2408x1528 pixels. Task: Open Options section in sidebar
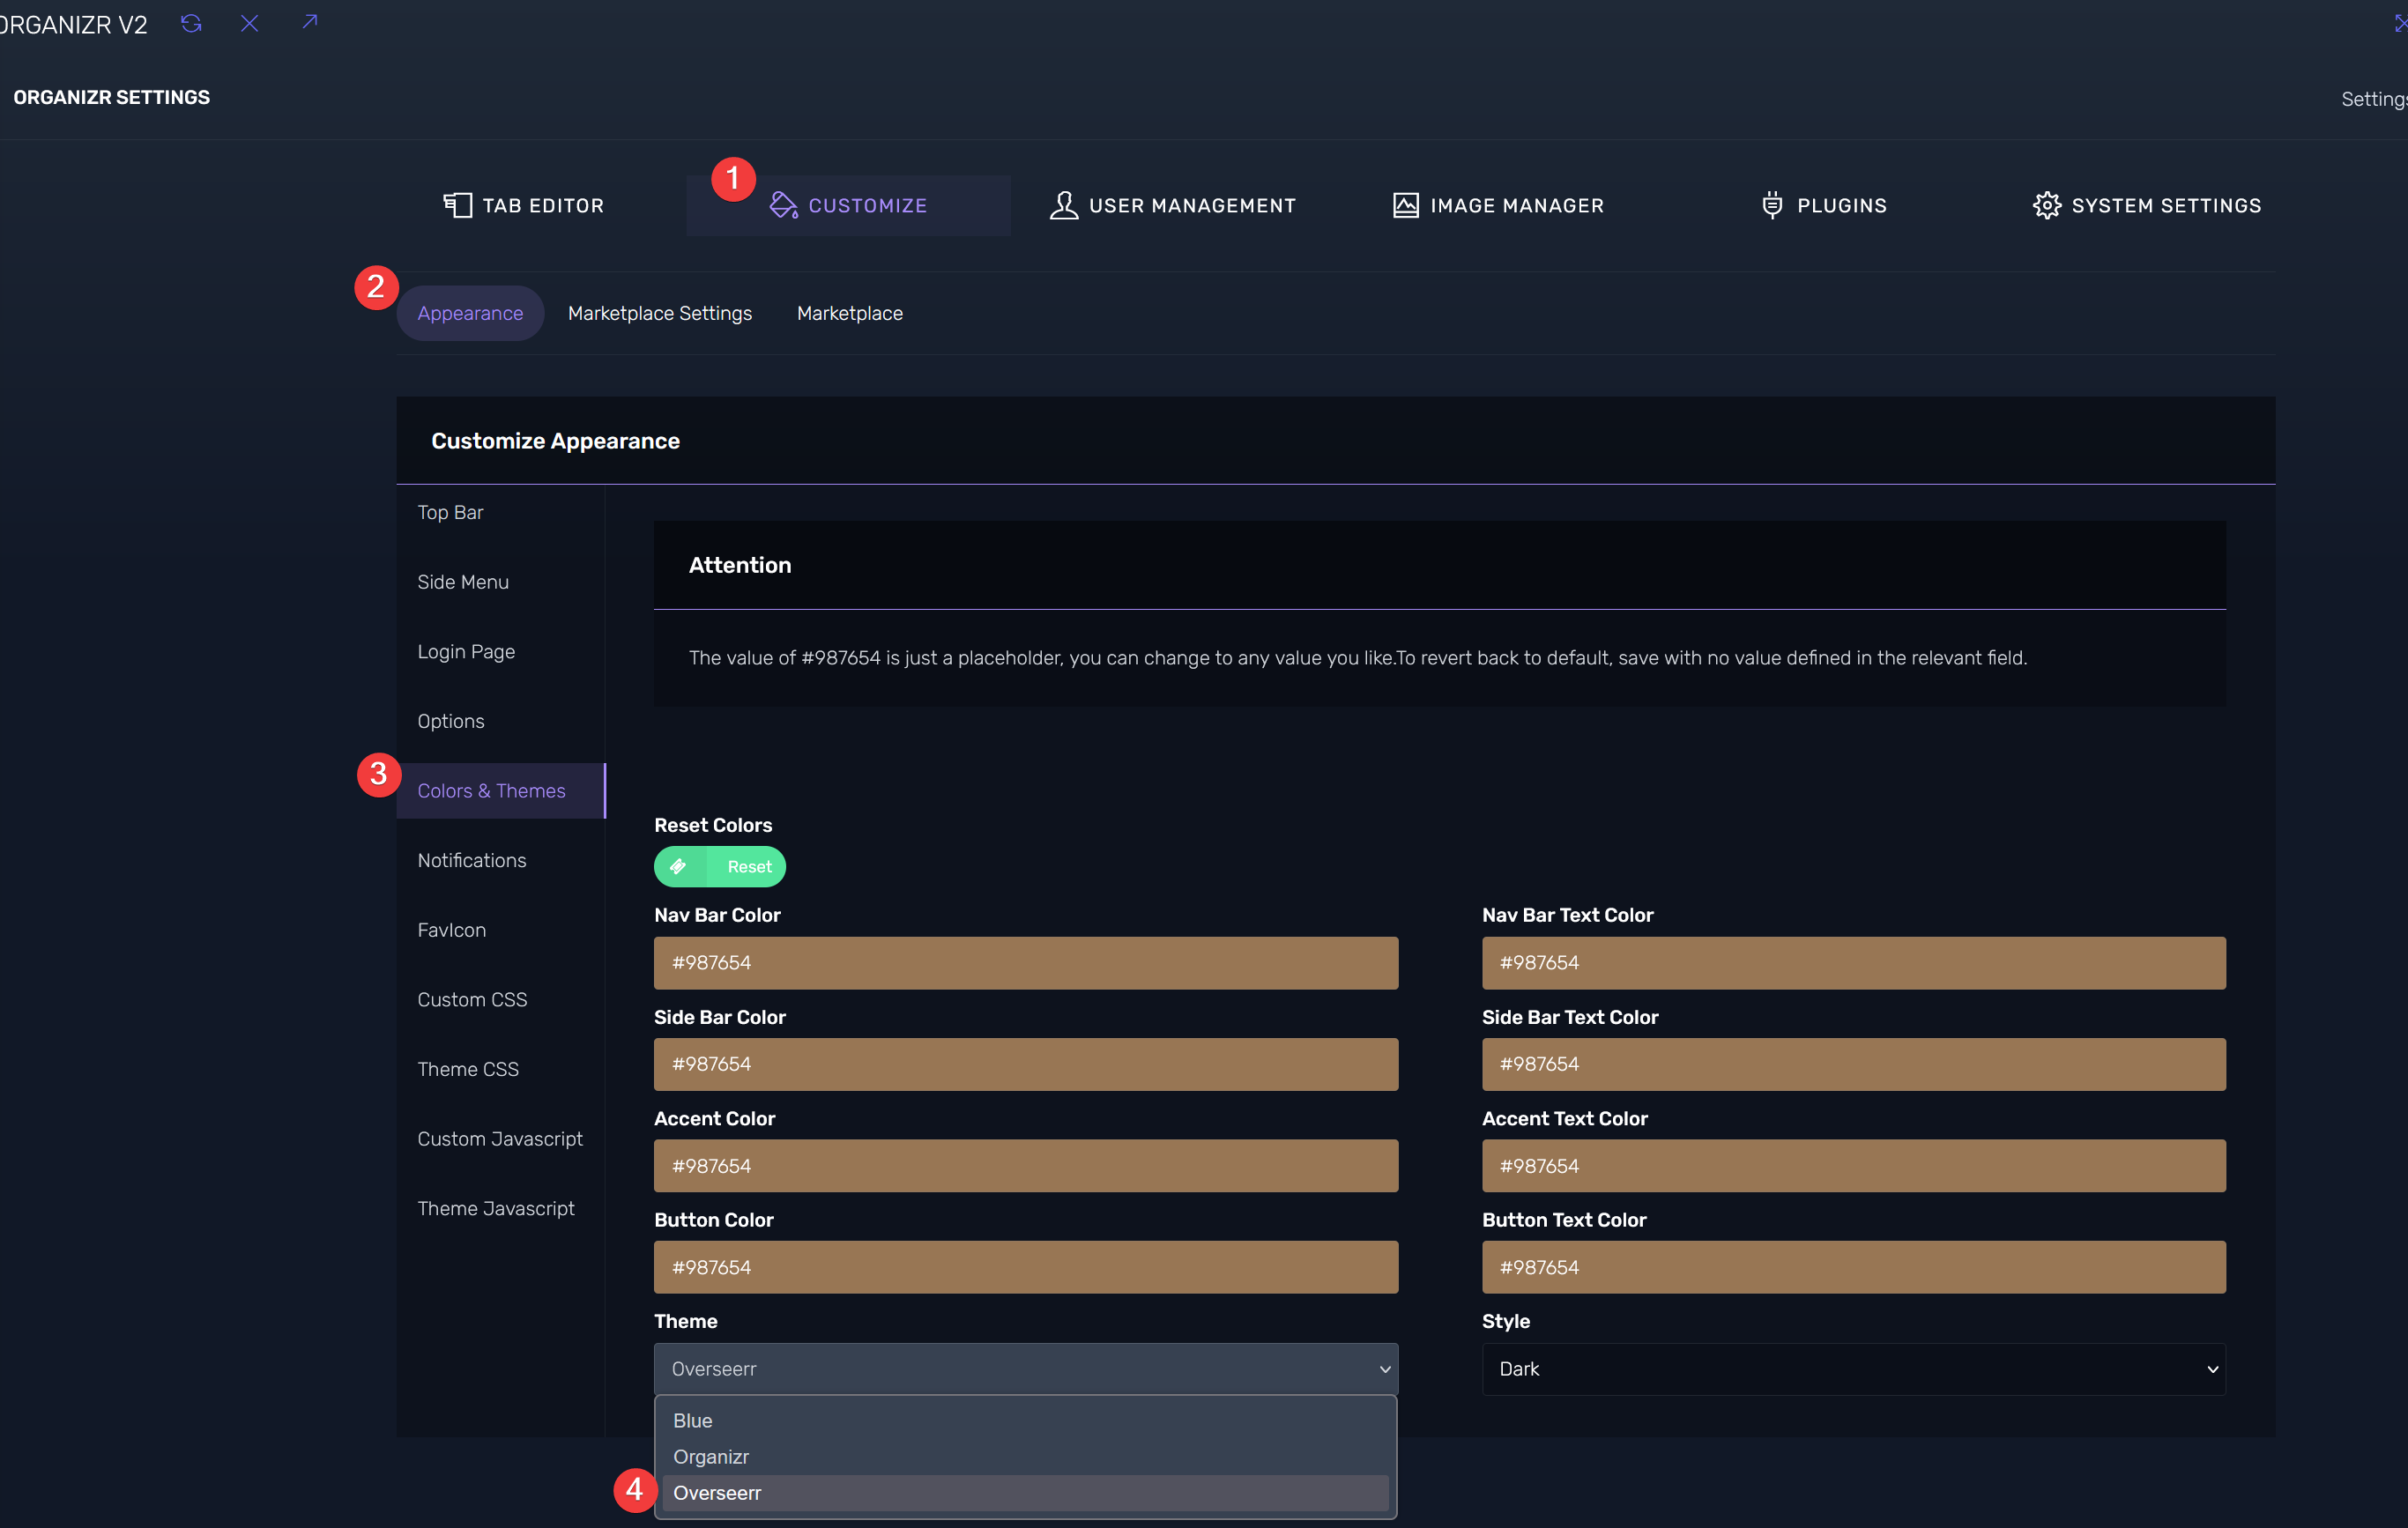[x=501, y=721]
